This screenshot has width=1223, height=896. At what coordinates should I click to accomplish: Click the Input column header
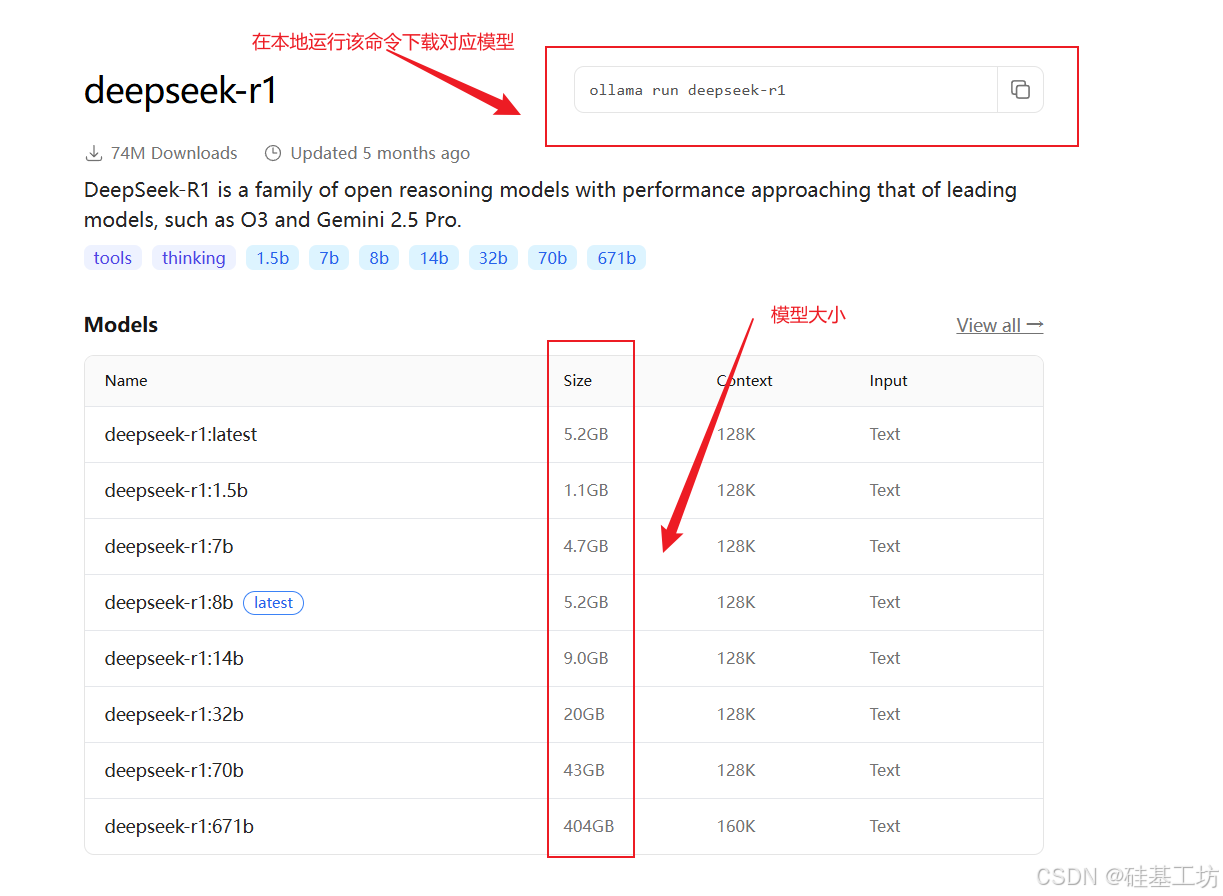(x=889, y=381)
